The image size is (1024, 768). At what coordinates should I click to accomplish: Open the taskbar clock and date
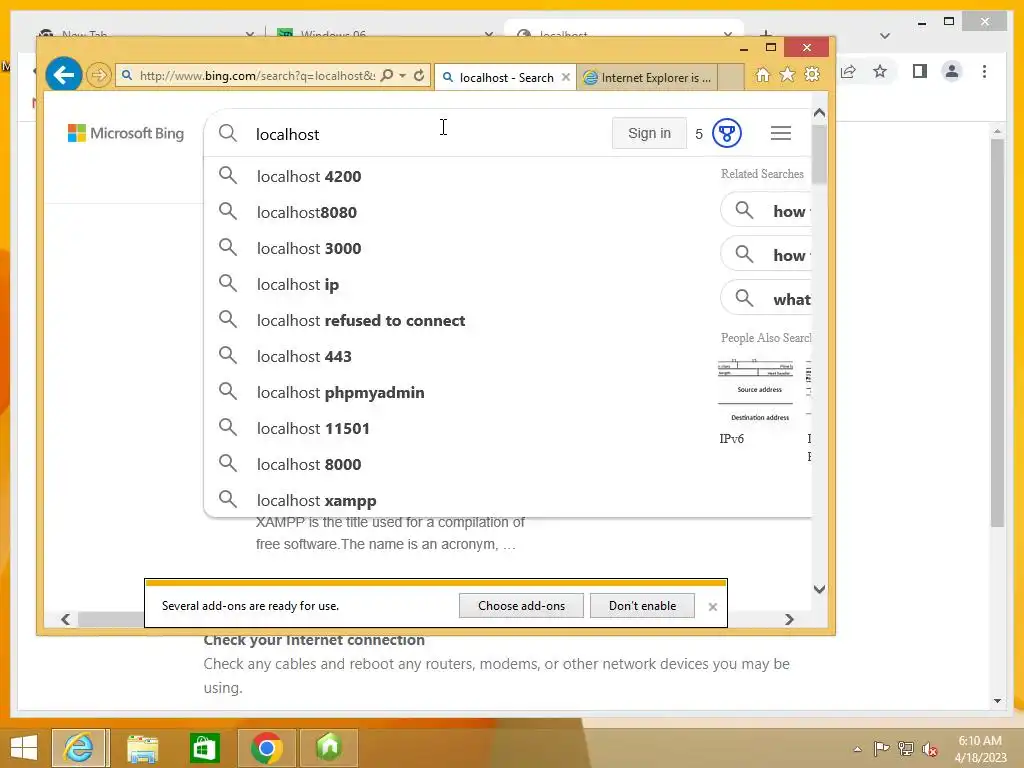(980, 749)
